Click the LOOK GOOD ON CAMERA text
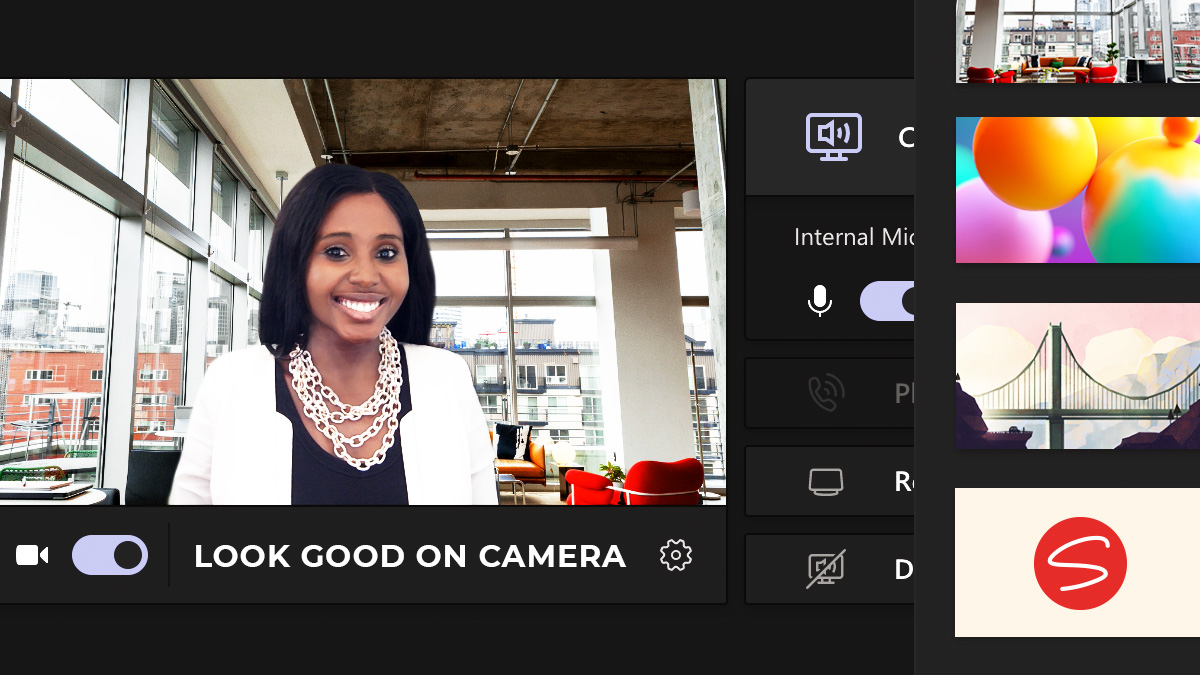This screenshot has width=1200, height=675. (x=410, y=556)
